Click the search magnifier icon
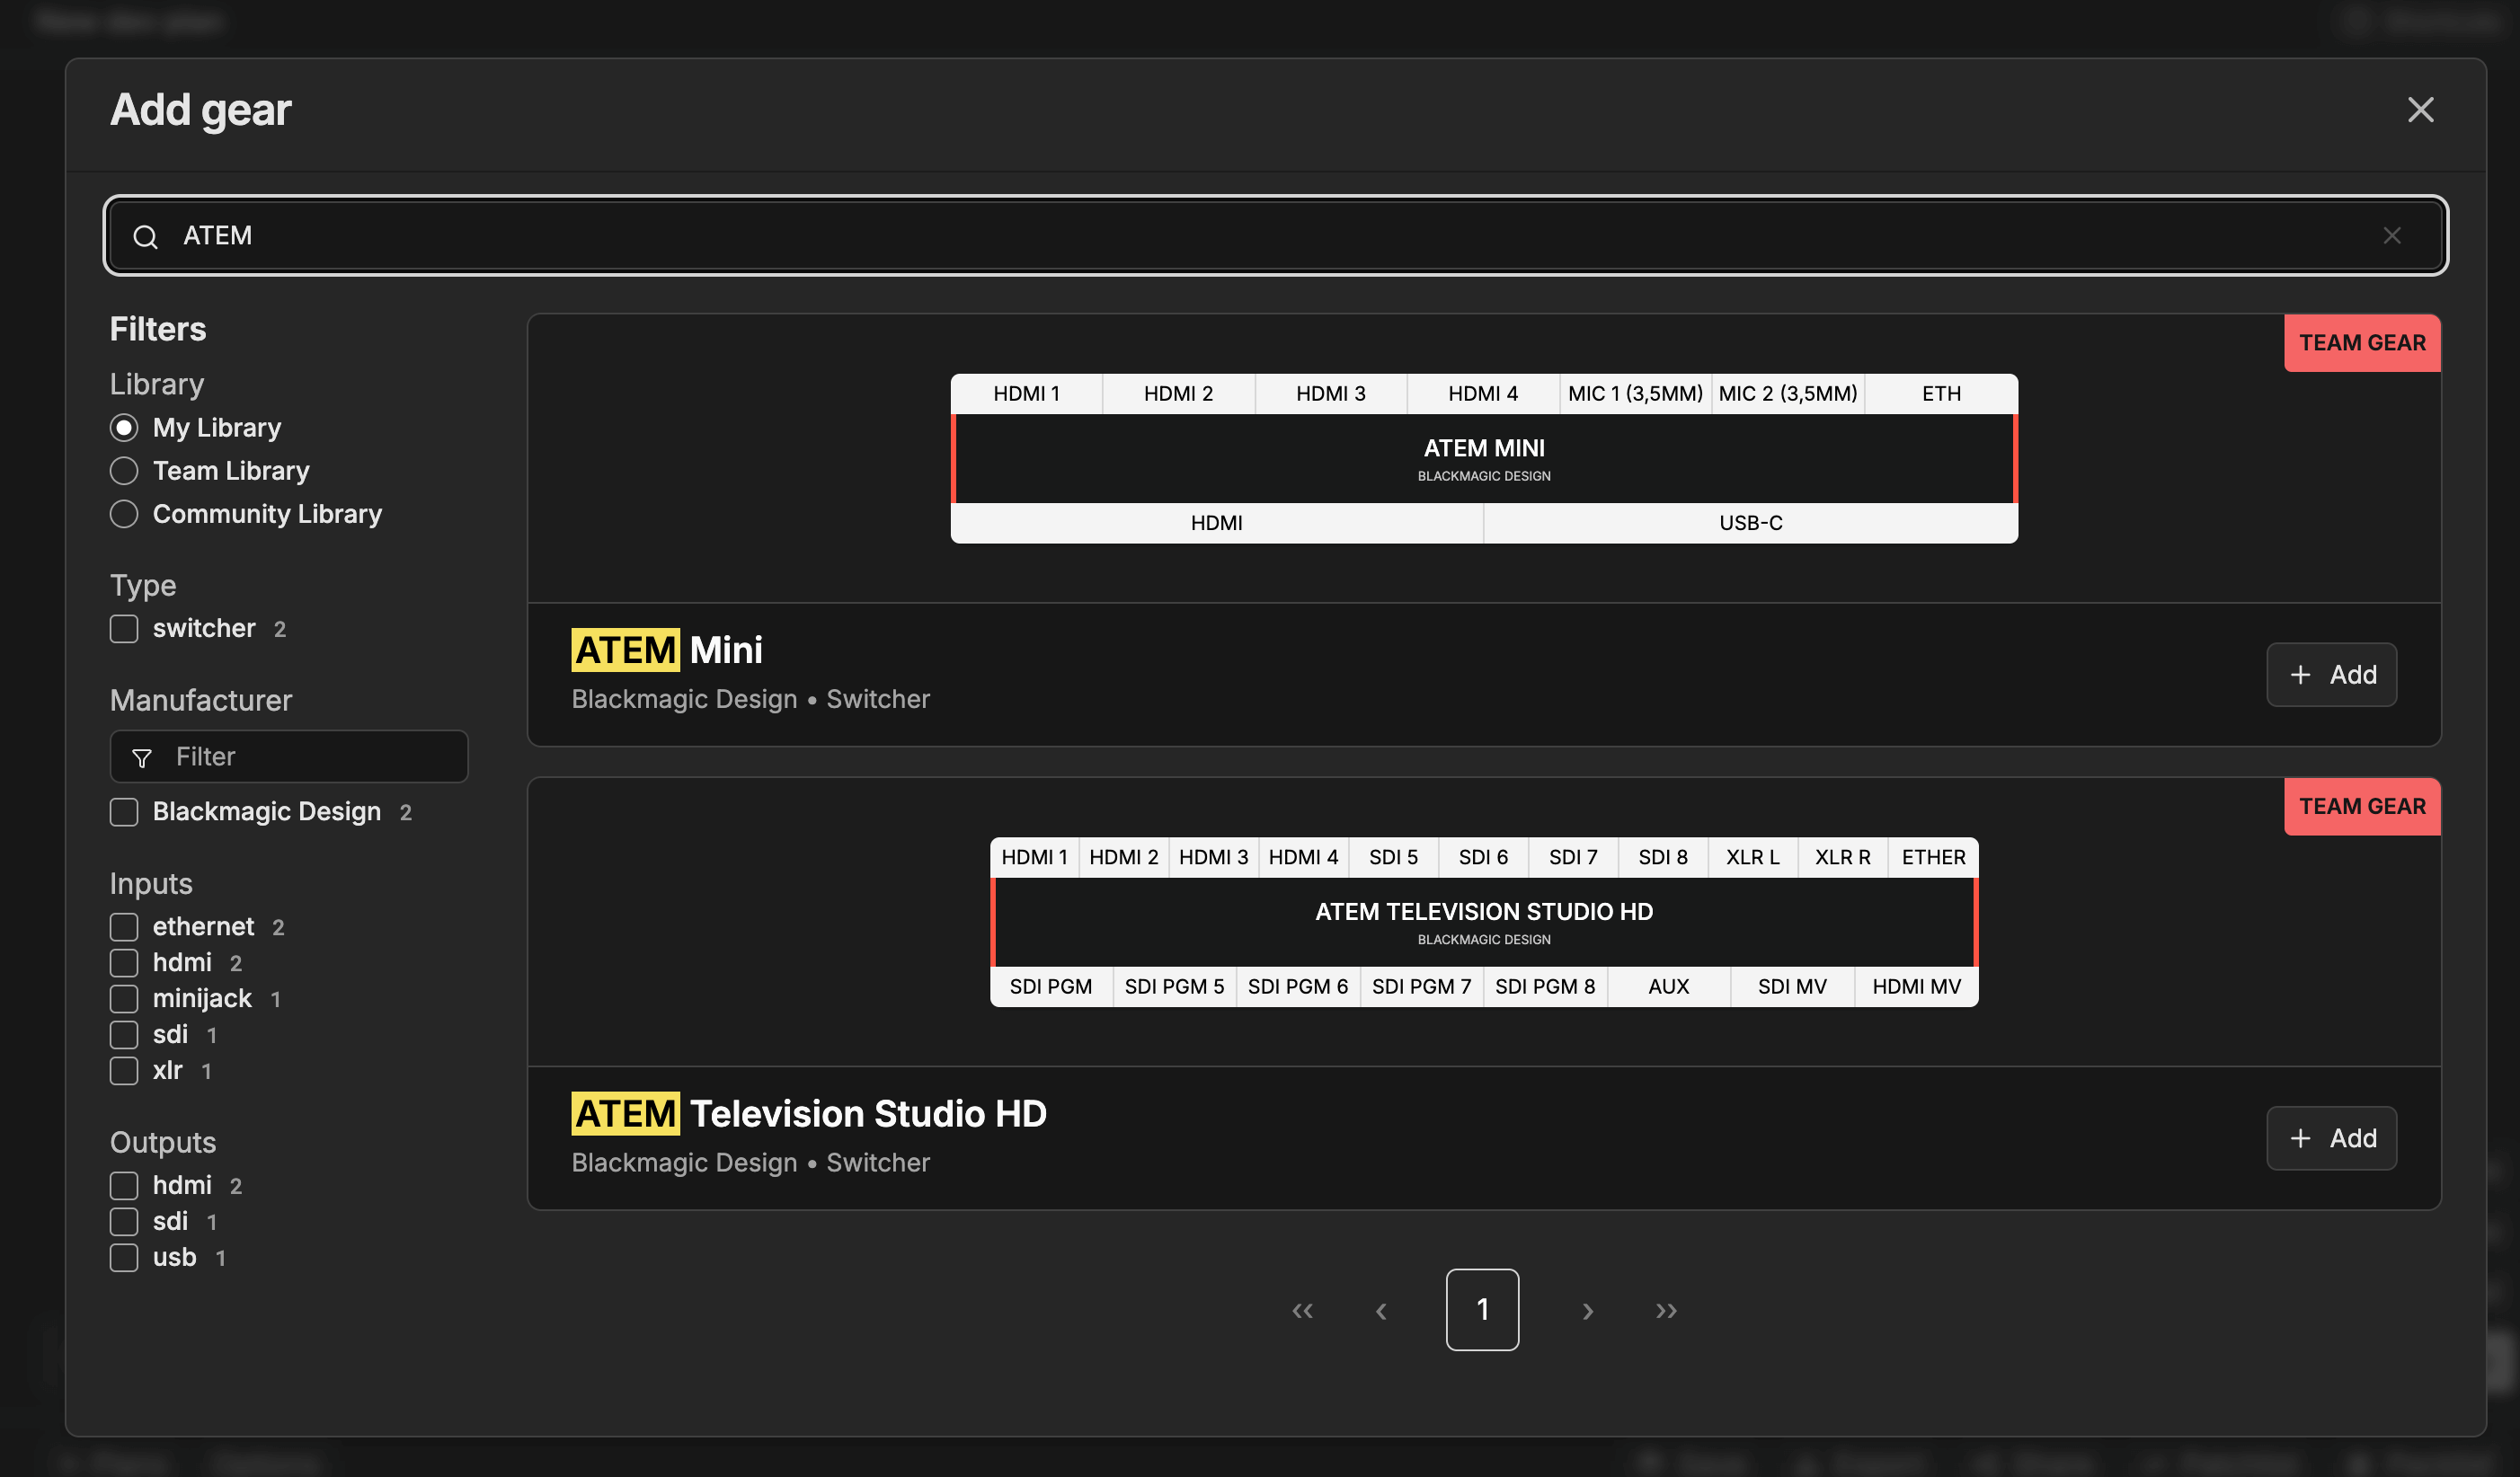This screenshot has height=1477, width=2520. click(x=146, y=236)
